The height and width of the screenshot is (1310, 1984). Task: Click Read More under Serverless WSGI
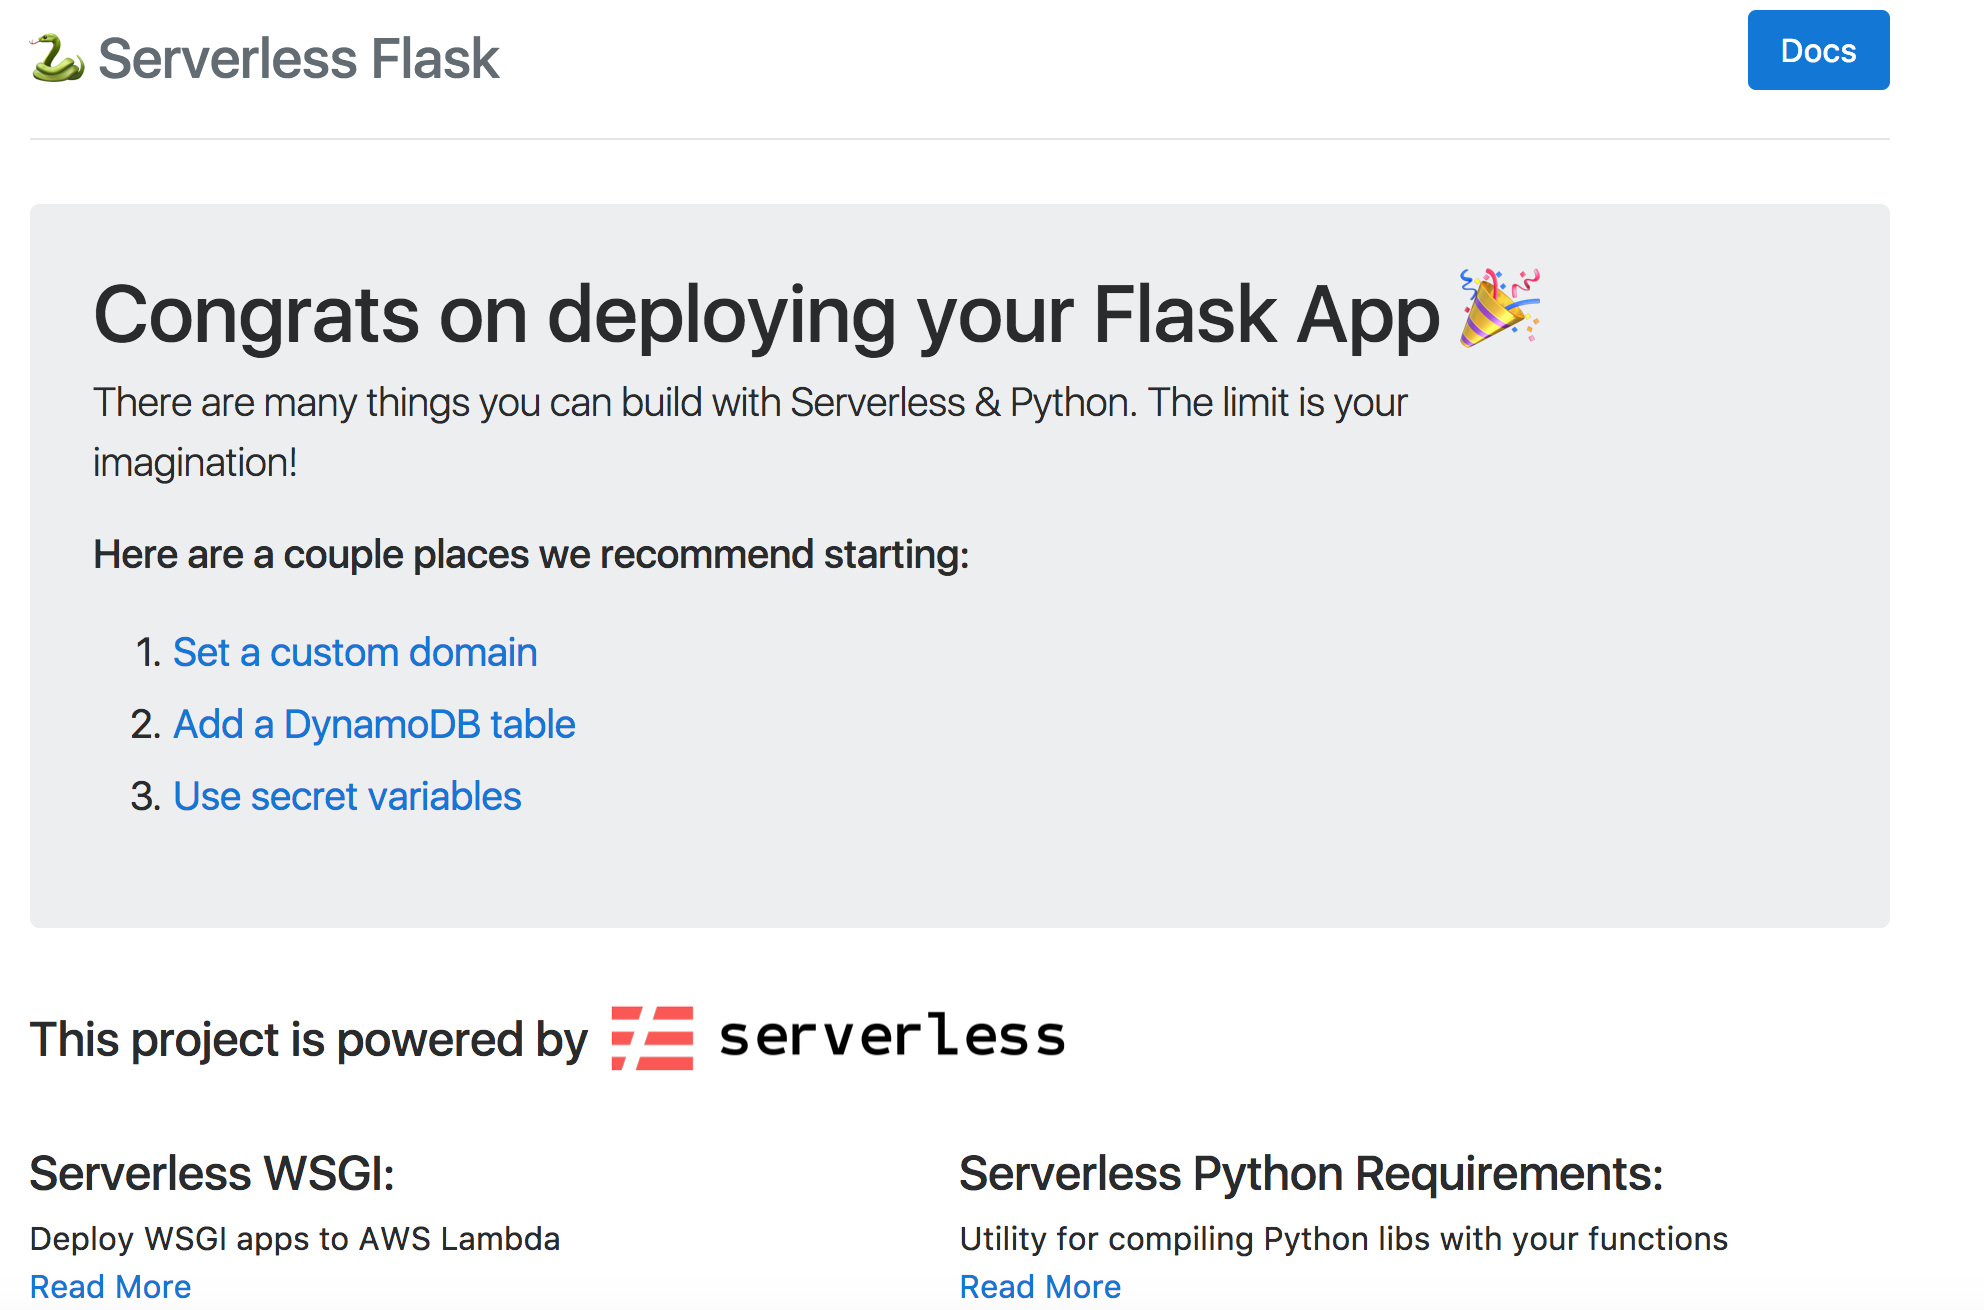pos(110,1286)
